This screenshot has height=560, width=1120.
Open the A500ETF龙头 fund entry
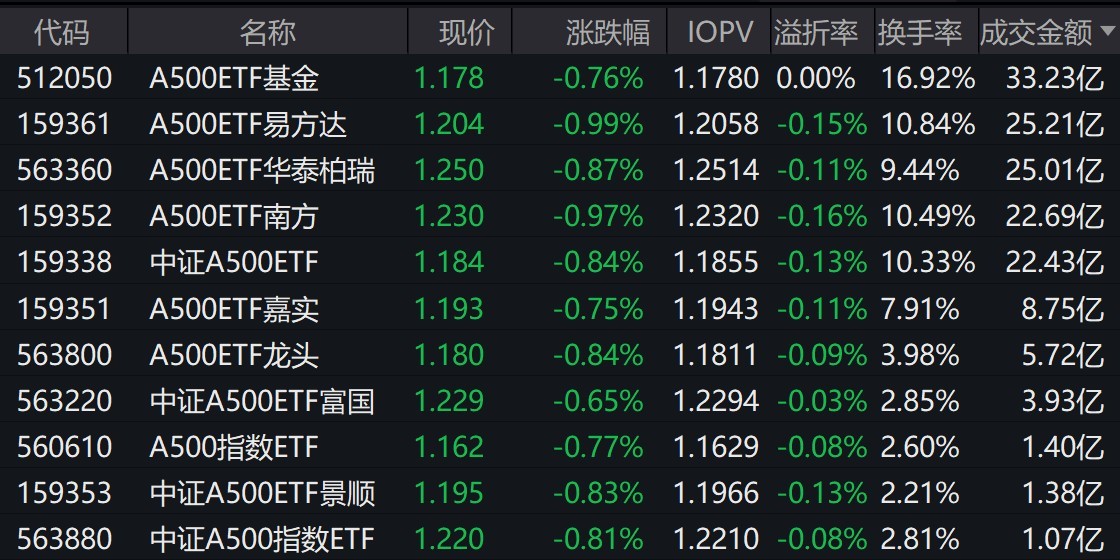234,355
